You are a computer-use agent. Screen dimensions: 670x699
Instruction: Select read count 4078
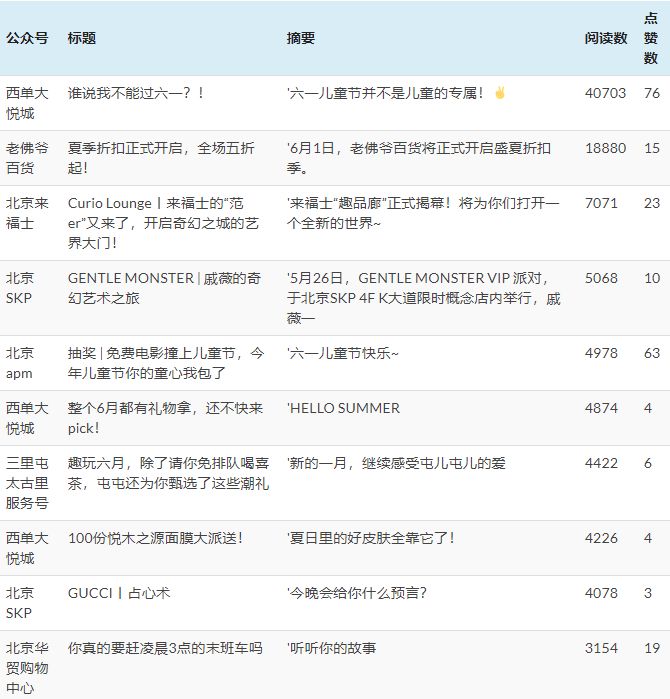click(601, 593)
